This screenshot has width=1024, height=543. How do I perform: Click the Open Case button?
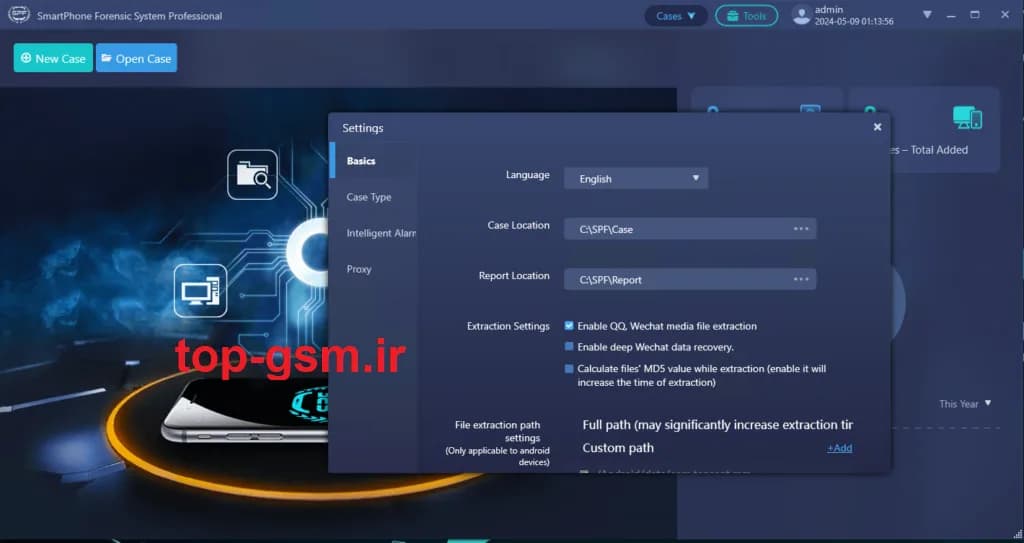point(136,58)
